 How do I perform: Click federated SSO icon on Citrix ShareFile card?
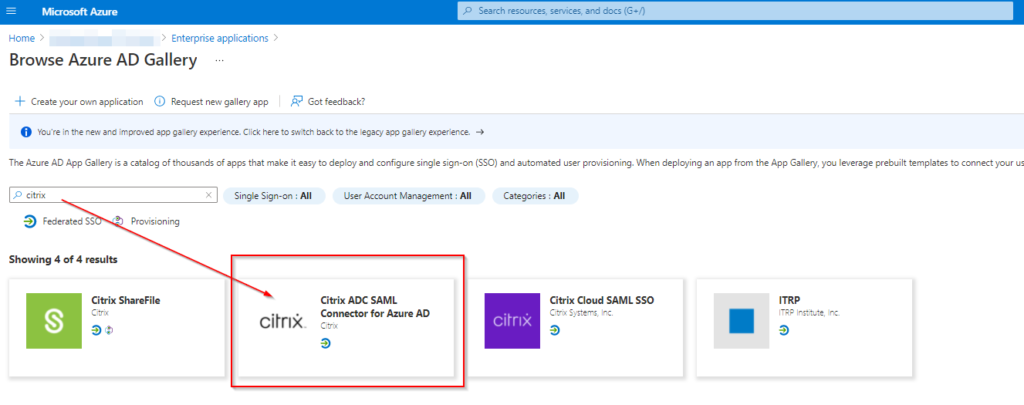pyautogui.click(x=96, y=330)
